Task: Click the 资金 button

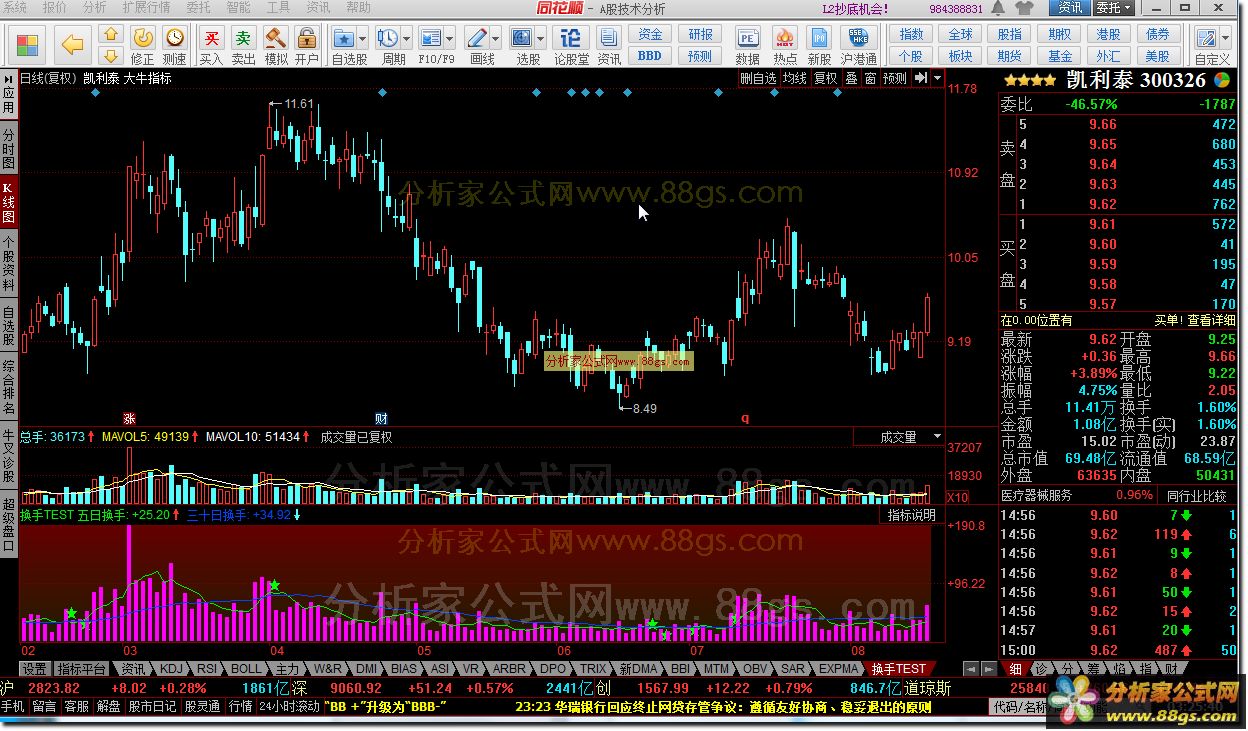Action: (x=650, y=34)
